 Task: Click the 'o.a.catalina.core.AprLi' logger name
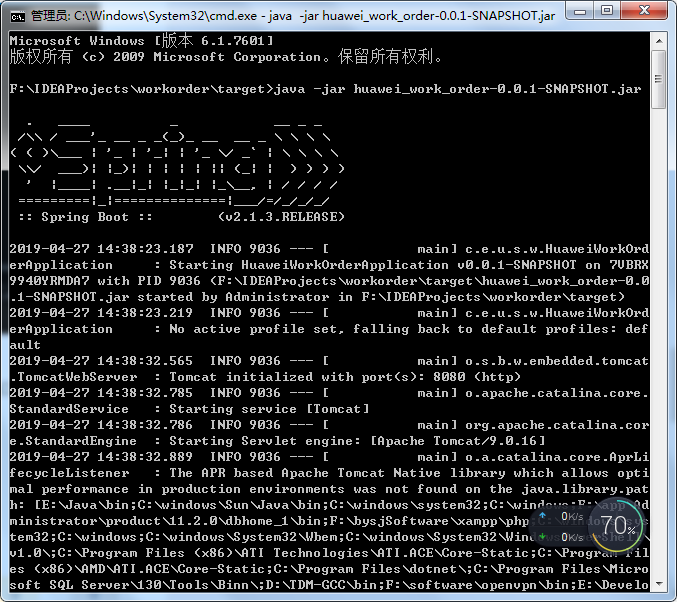coord(557,457)
